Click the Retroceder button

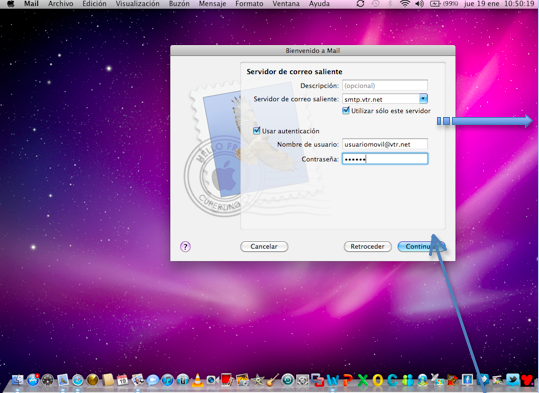pos(367,247)
